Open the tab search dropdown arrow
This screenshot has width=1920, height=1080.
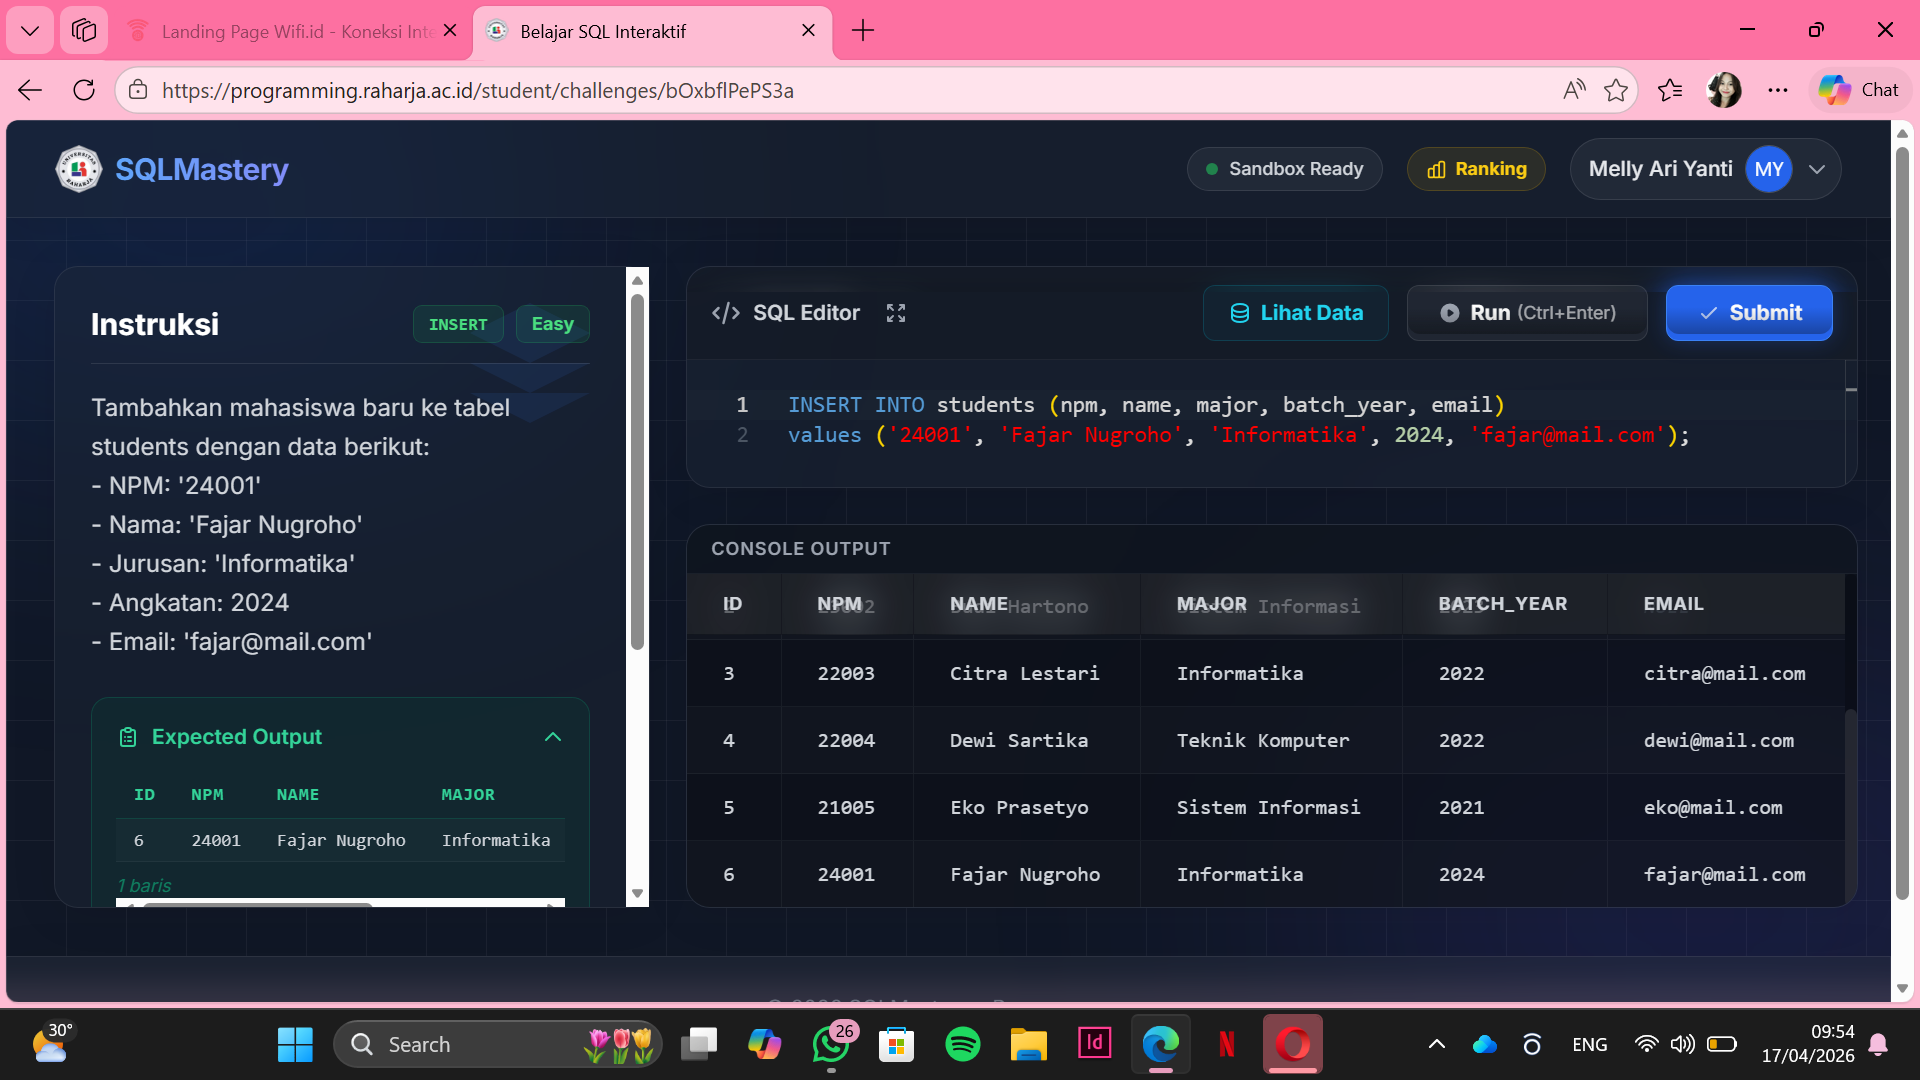(30, 30)
